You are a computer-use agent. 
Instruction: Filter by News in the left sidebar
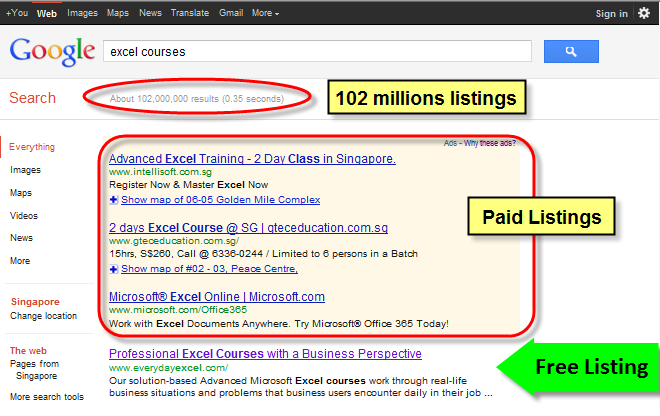tap(21, 238)
